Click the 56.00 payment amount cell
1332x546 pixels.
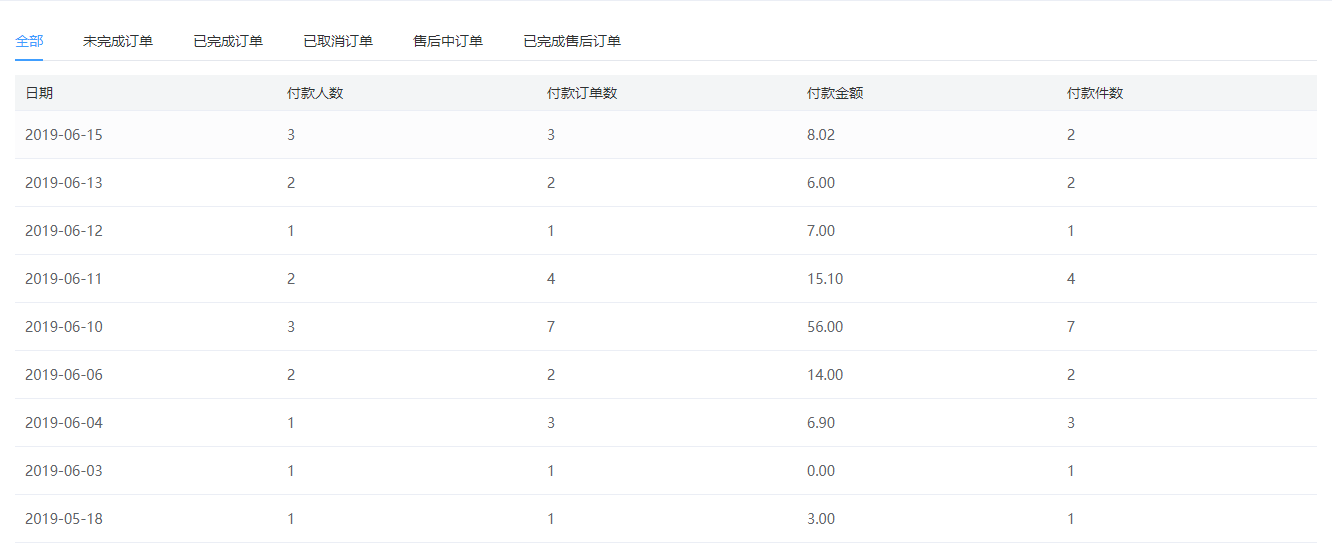tap(825, 327)
